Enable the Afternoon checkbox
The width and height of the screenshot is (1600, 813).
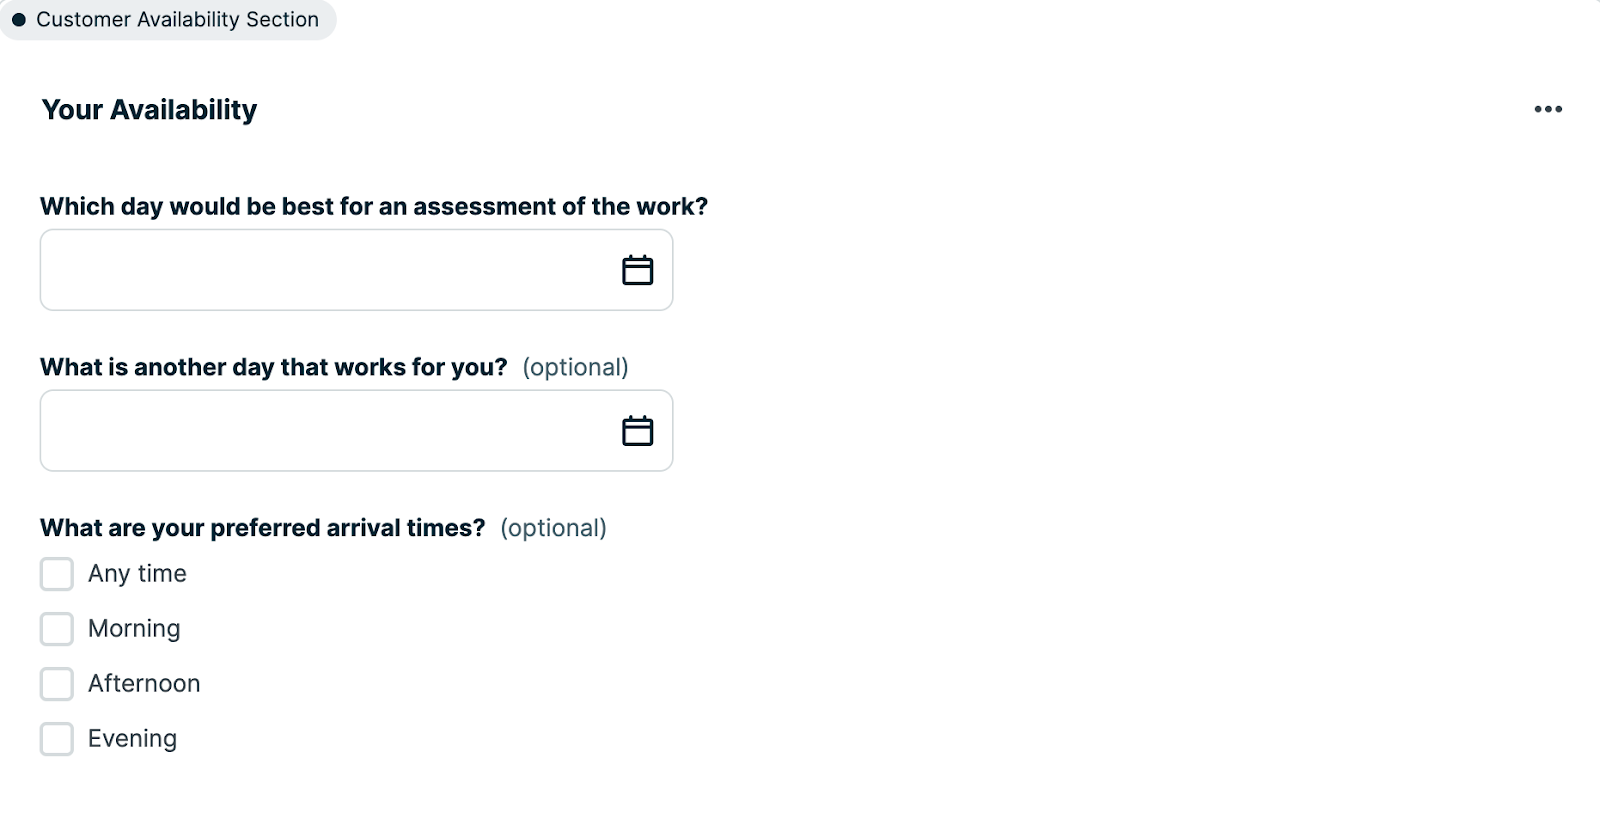(57, 684)
